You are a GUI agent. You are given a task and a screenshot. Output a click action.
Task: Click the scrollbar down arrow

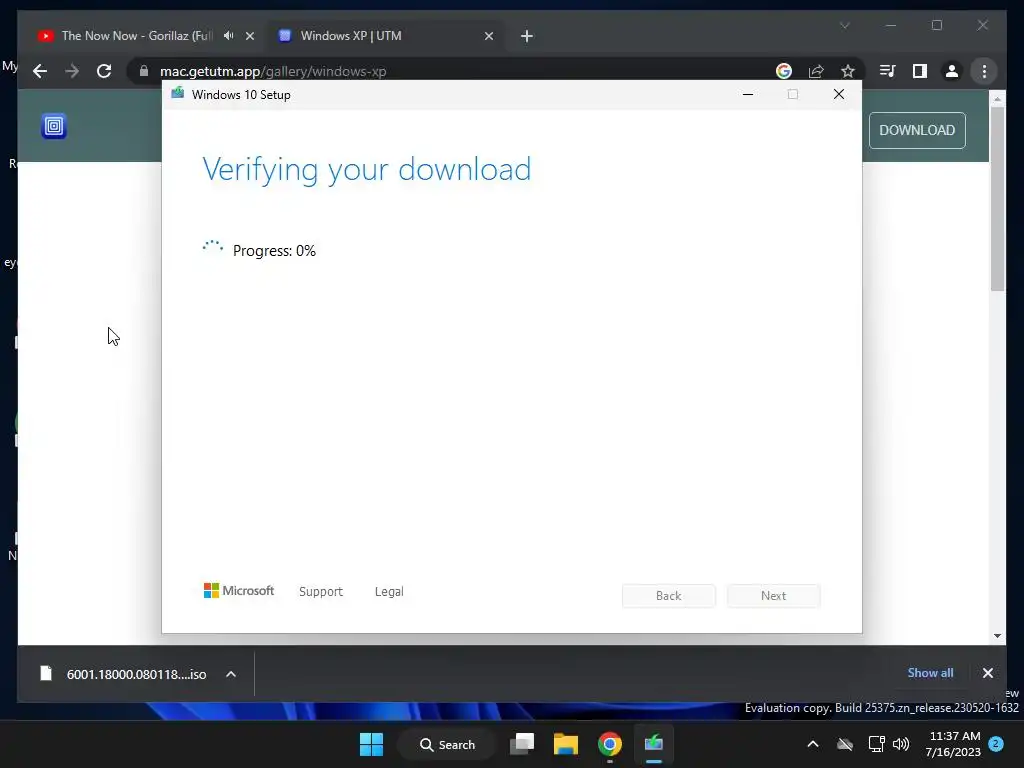tap(997, 636)
